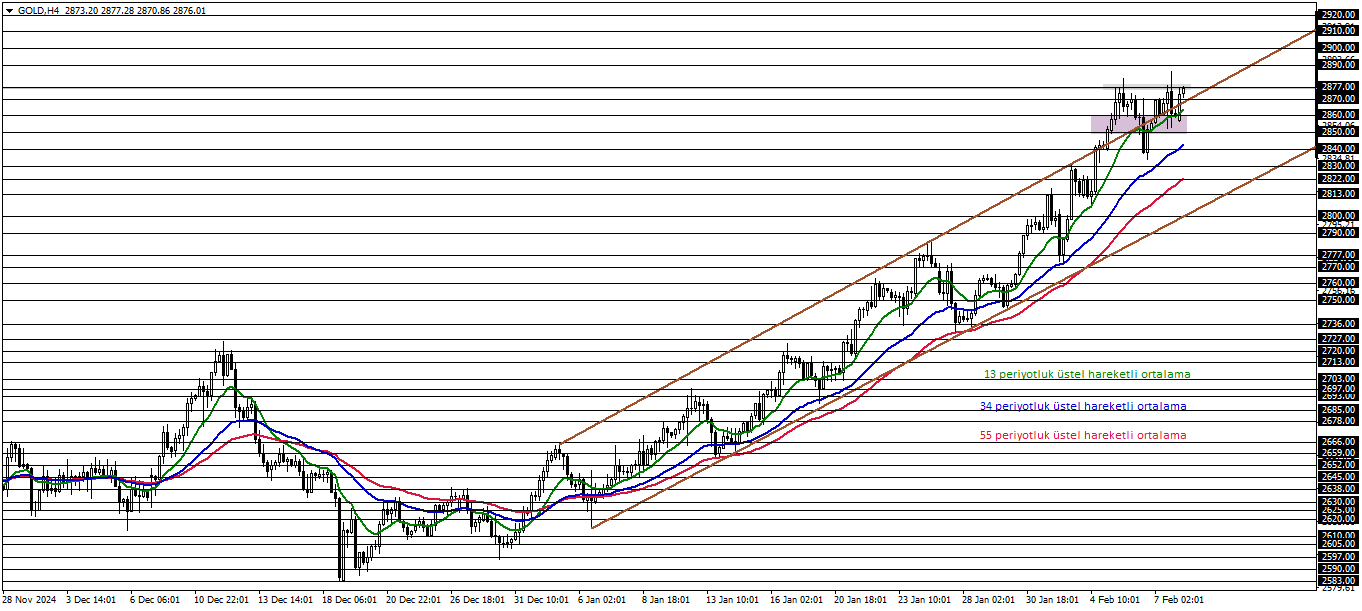Click the 2610.00 price level label
Screen dimensions: 1362x611
click(1338, 536)
